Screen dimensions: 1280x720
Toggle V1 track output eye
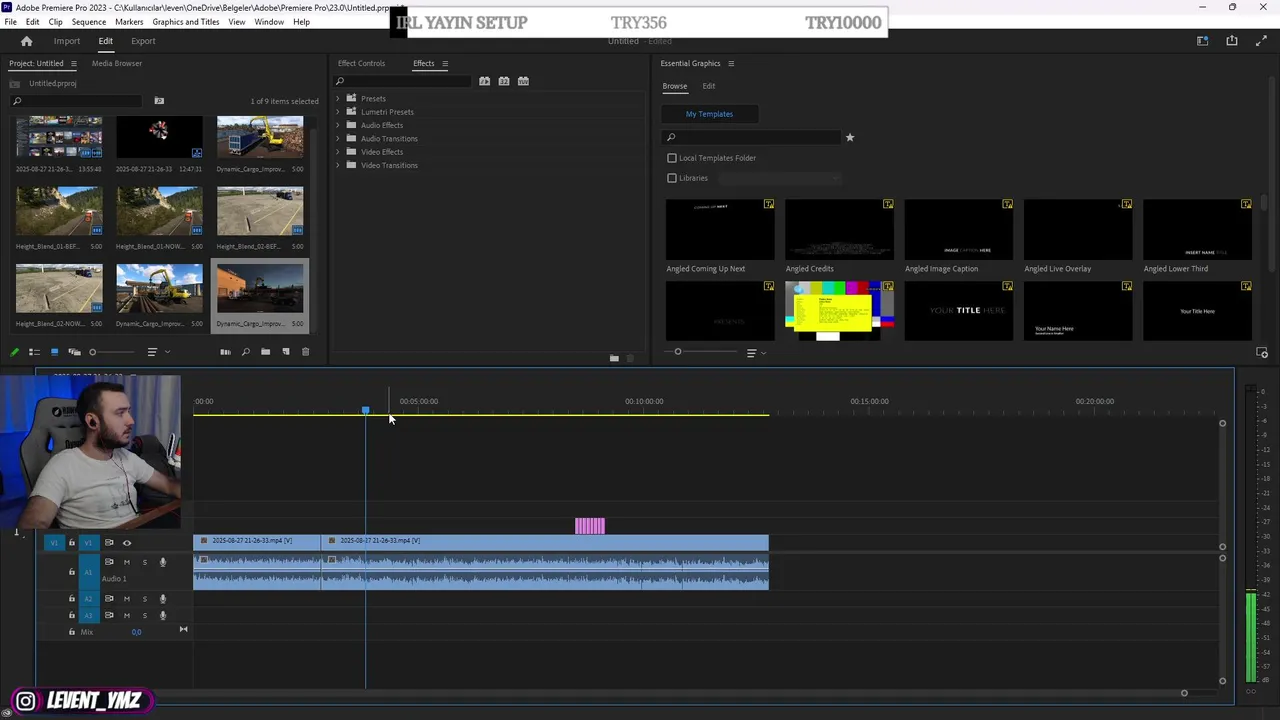127,543
